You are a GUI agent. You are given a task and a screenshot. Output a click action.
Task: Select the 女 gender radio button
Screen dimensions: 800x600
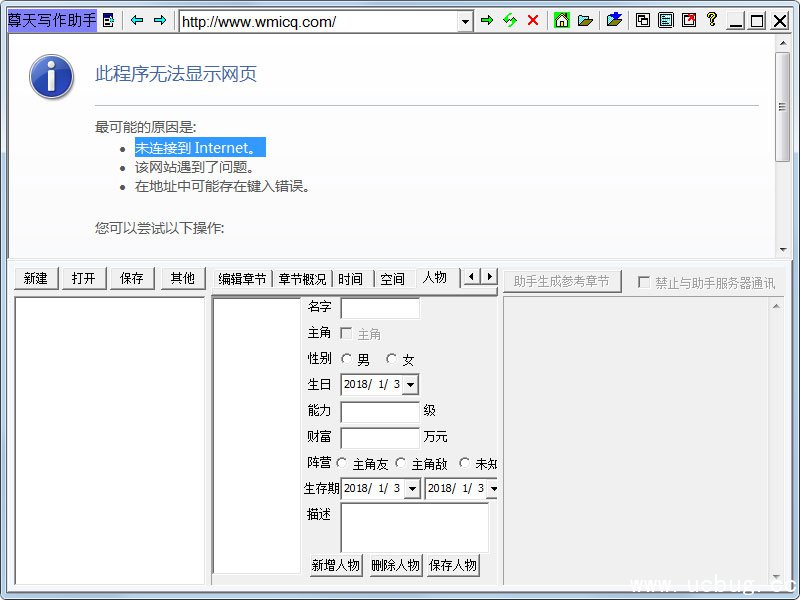point(392,359)
